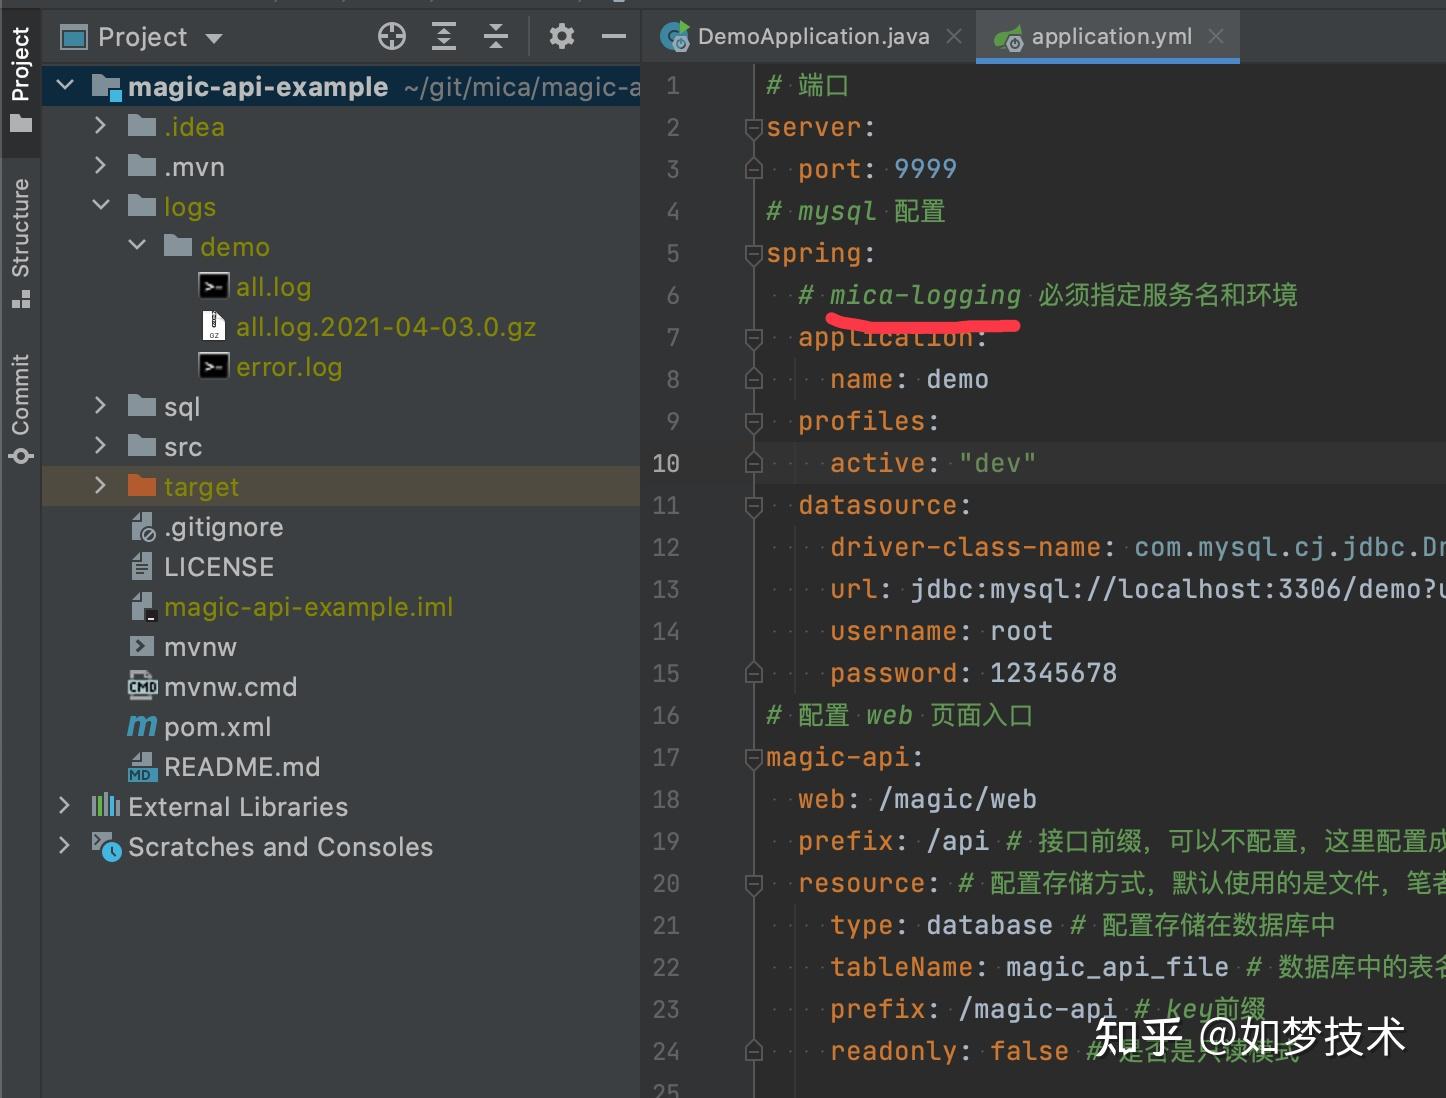Hide the Project tool window with the minus icon
1446x1098 pixels.
(614, 37)
